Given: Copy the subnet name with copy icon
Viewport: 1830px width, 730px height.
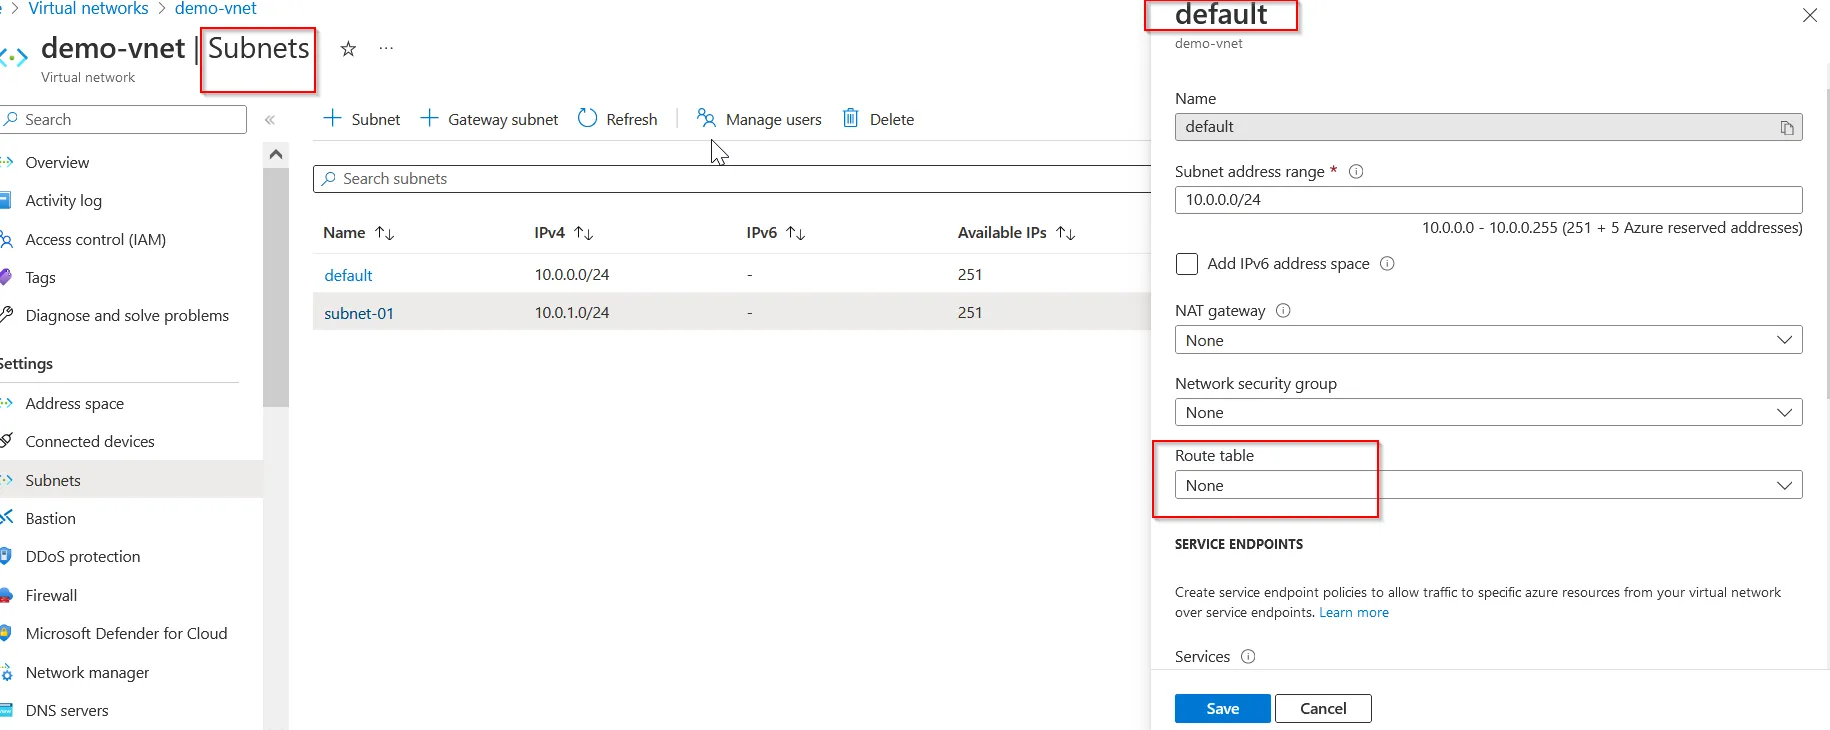Looking at the screenshot, I should [x=1786, y=128].
